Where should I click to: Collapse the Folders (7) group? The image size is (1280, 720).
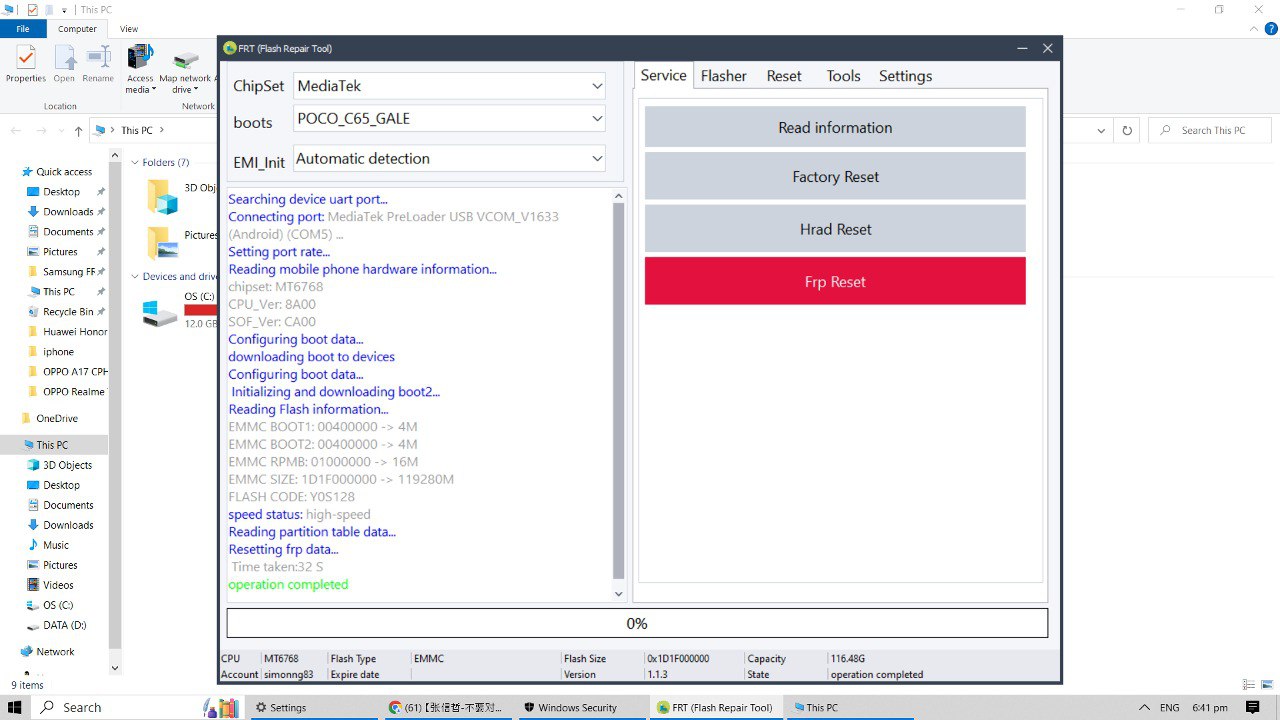point(135,162)
